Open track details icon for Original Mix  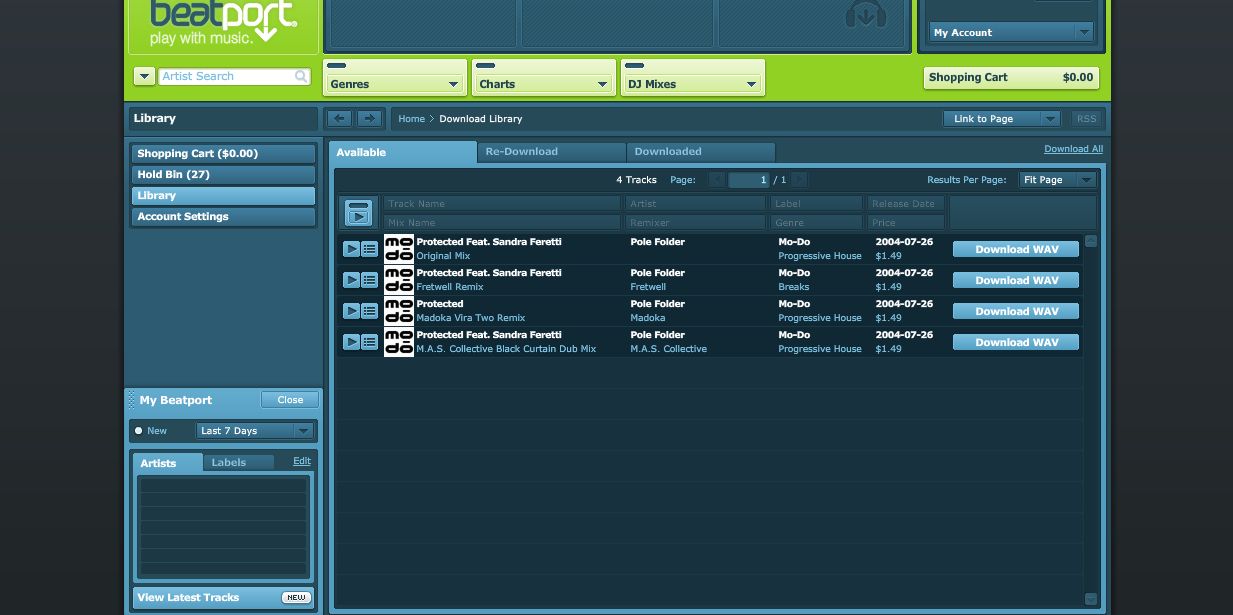[370, 249]
